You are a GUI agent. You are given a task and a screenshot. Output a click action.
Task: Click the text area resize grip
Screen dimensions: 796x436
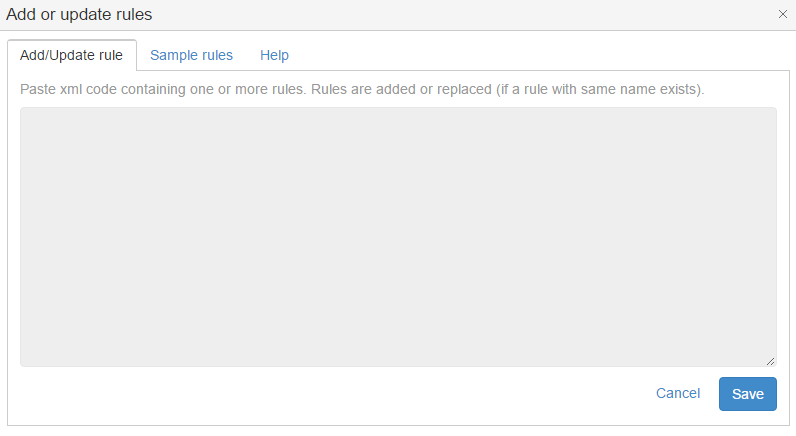[x=770, y=360]
